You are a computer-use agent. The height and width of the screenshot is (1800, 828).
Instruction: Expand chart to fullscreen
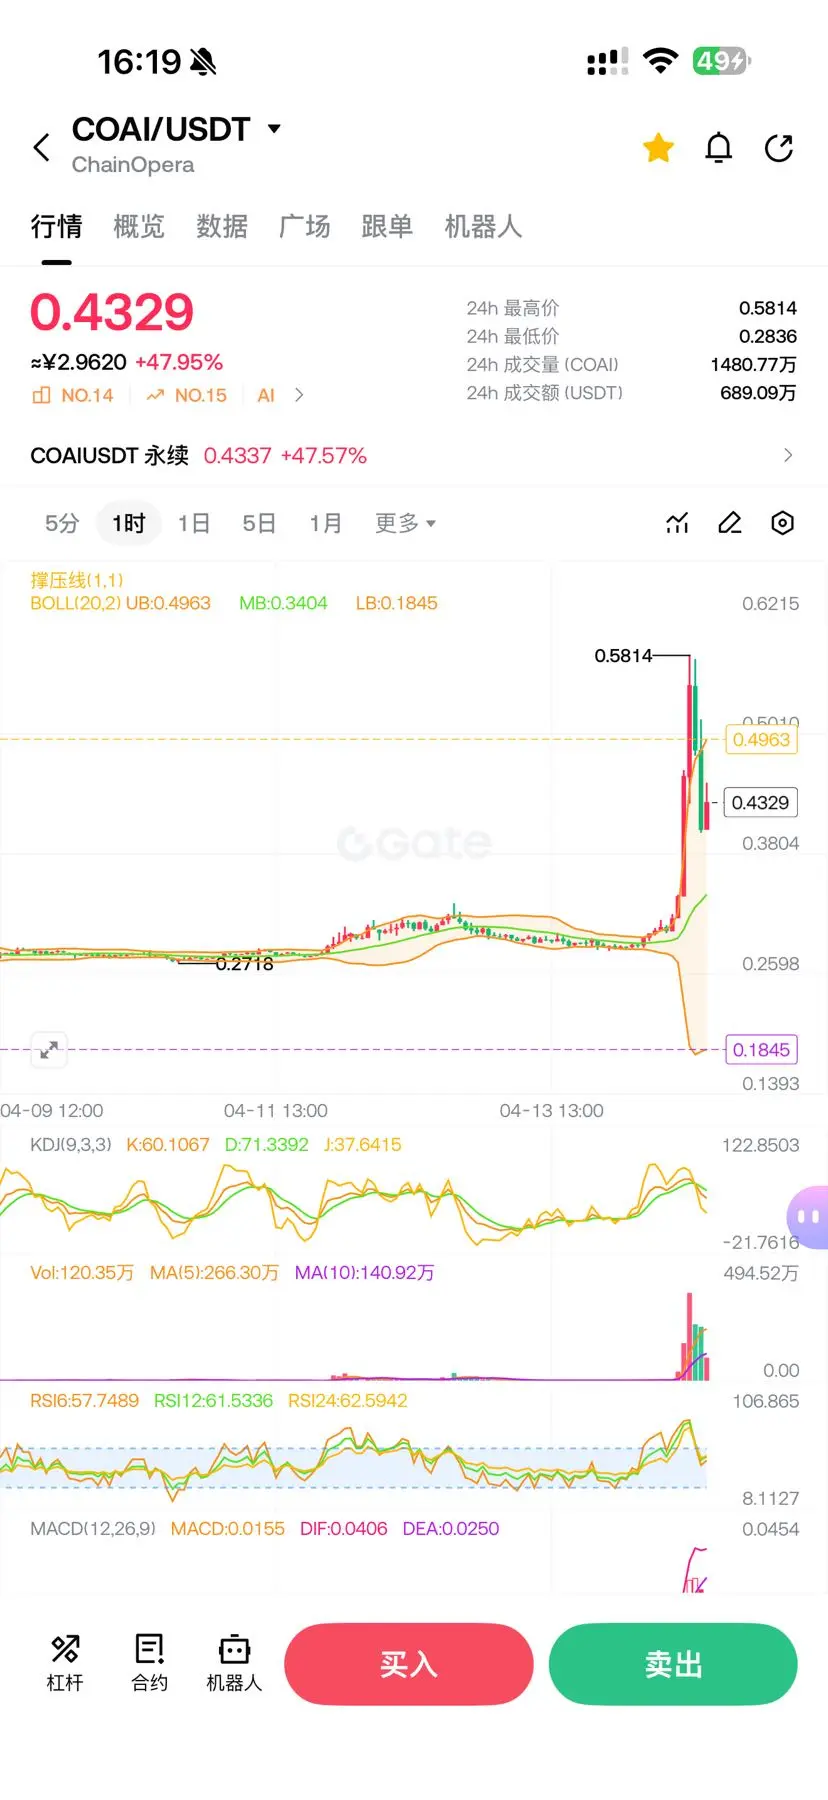click(48, 1050)
